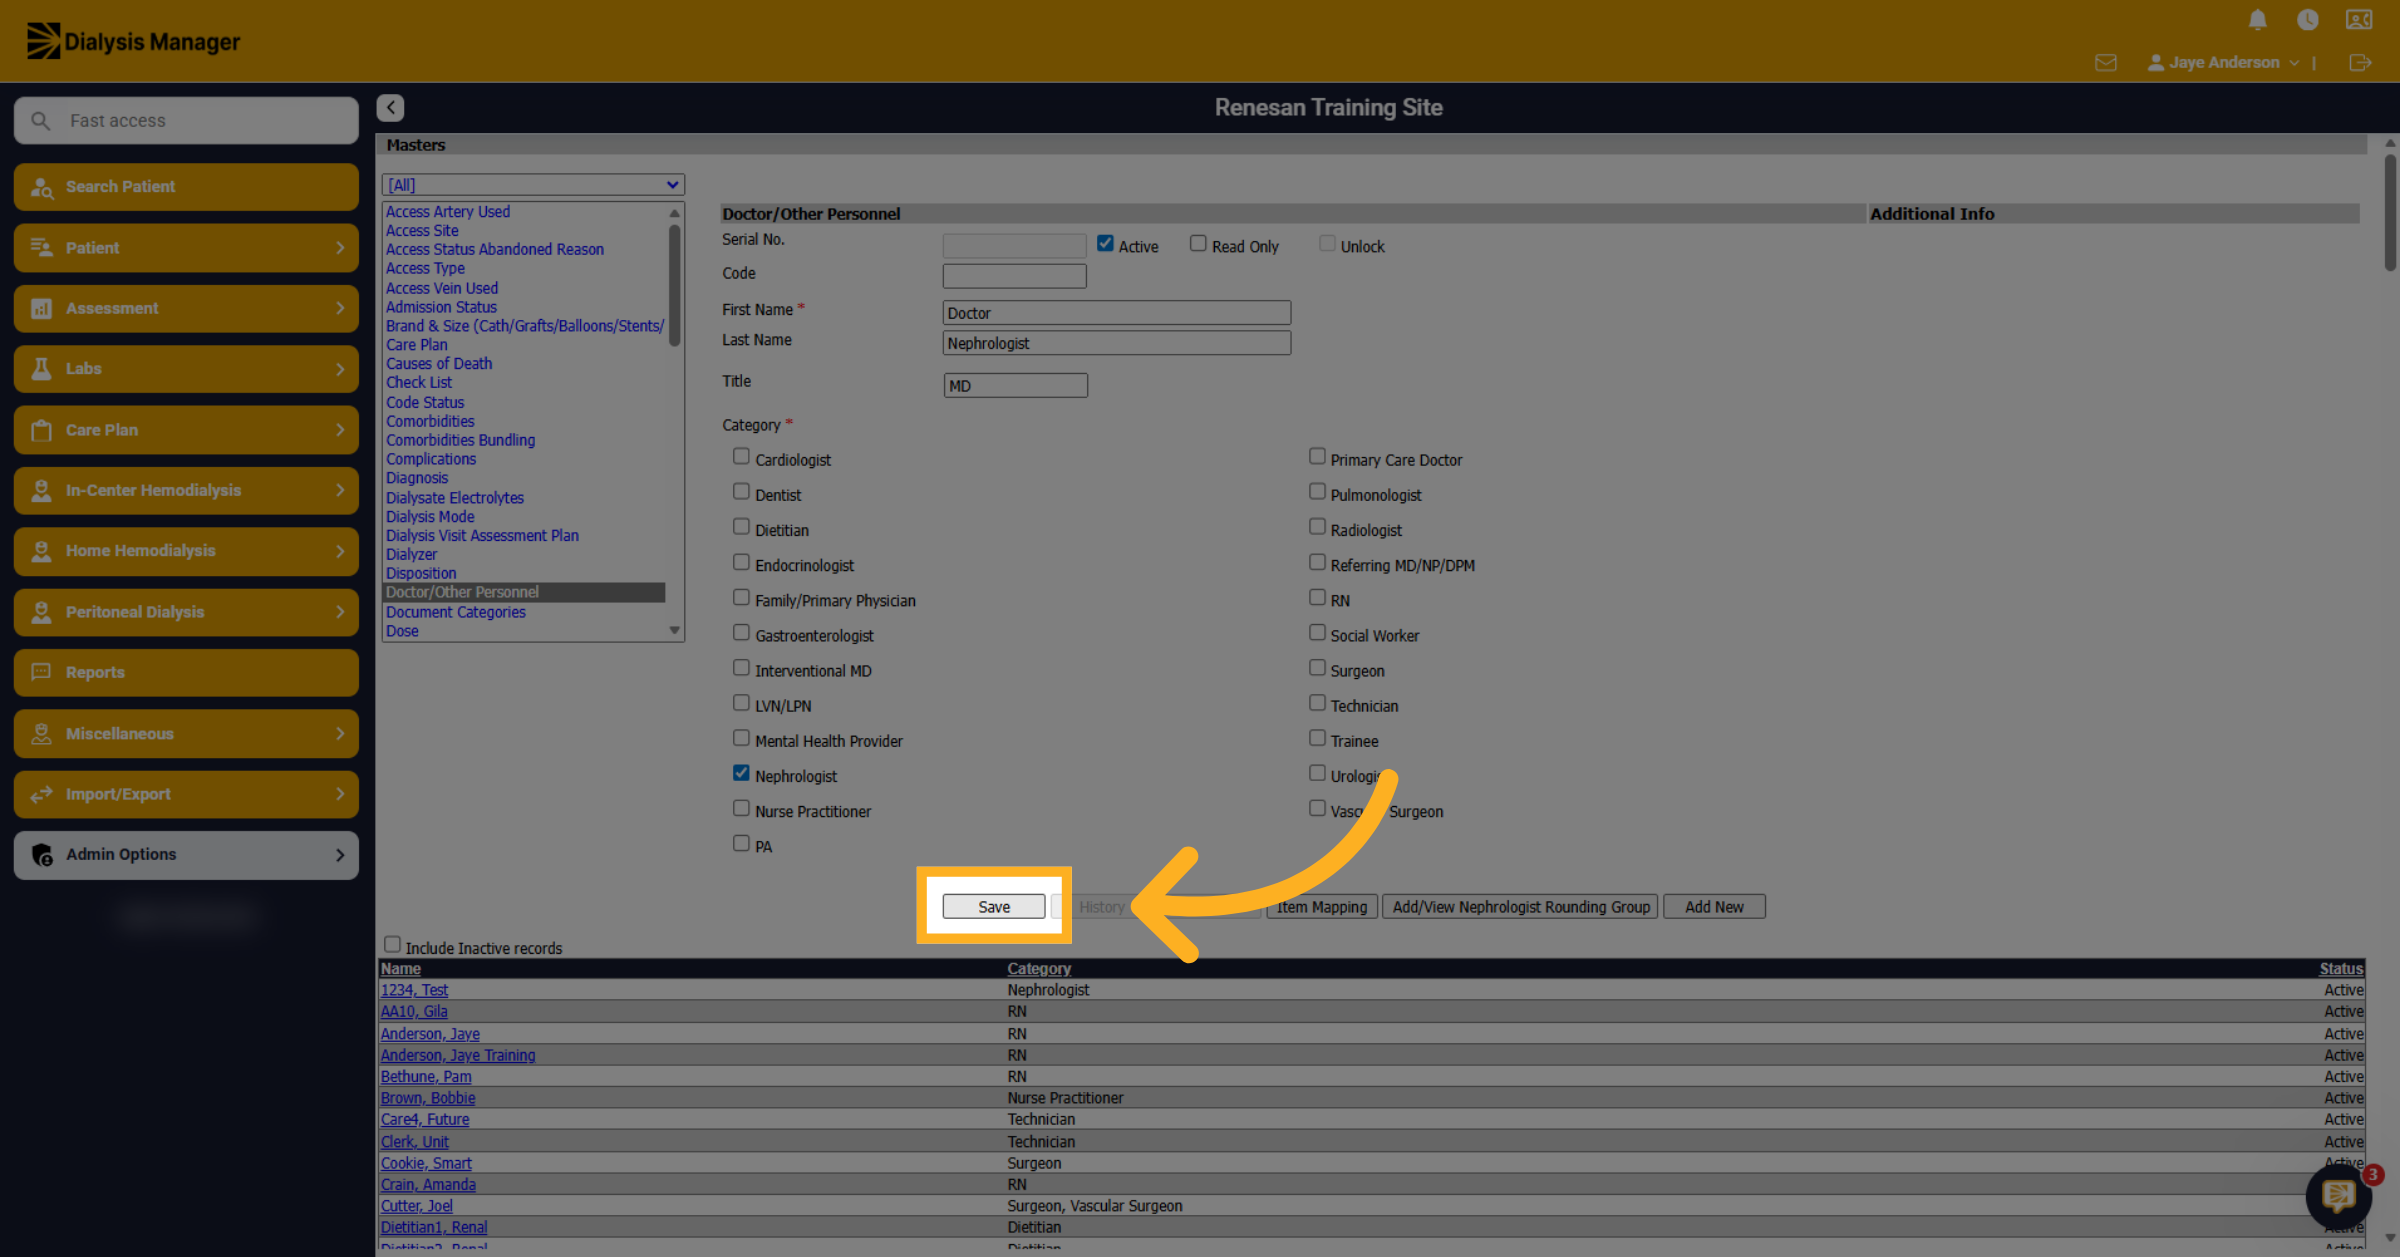Click the Import/Export arrows icon
2400x1257 pixels.
pos(41,794)
